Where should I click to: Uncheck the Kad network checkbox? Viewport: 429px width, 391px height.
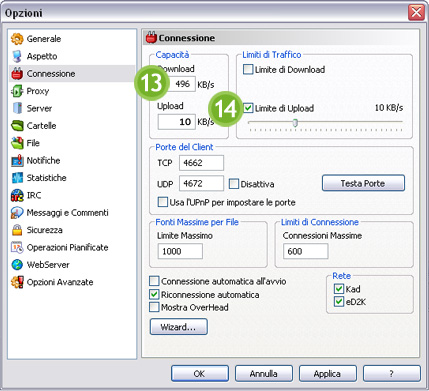(x=339, y=289)
